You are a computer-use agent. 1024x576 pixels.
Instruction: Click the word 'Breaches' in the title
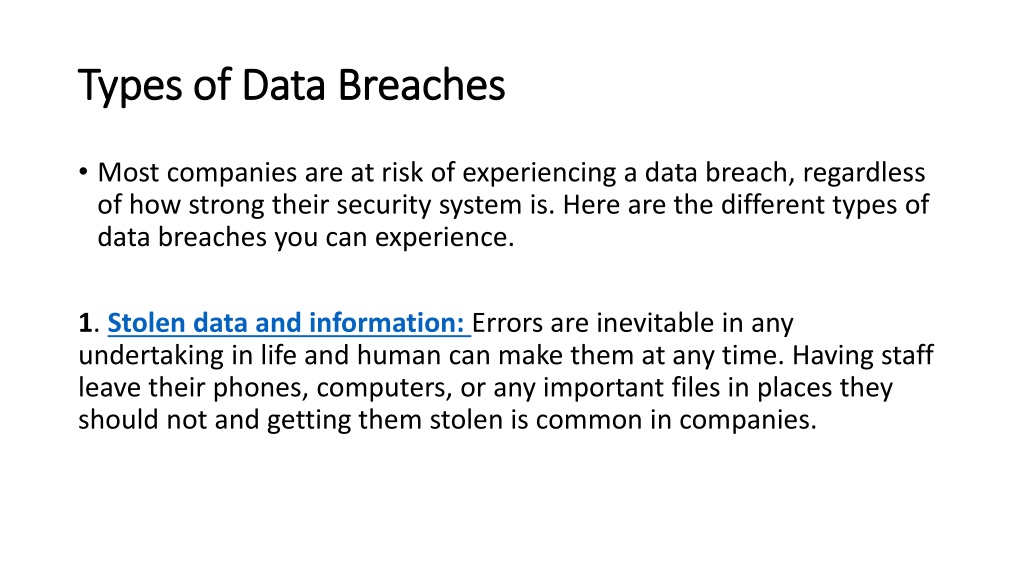tap(422, 85)
